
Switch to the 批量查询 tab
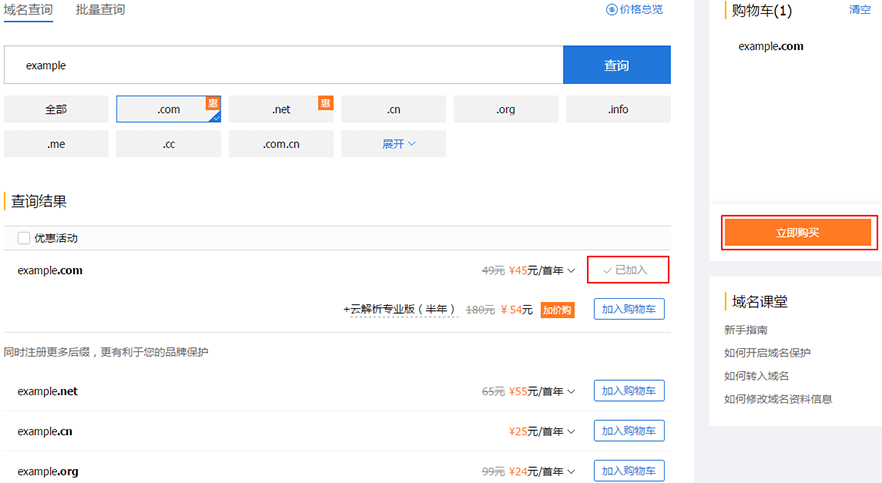point(100,10)
